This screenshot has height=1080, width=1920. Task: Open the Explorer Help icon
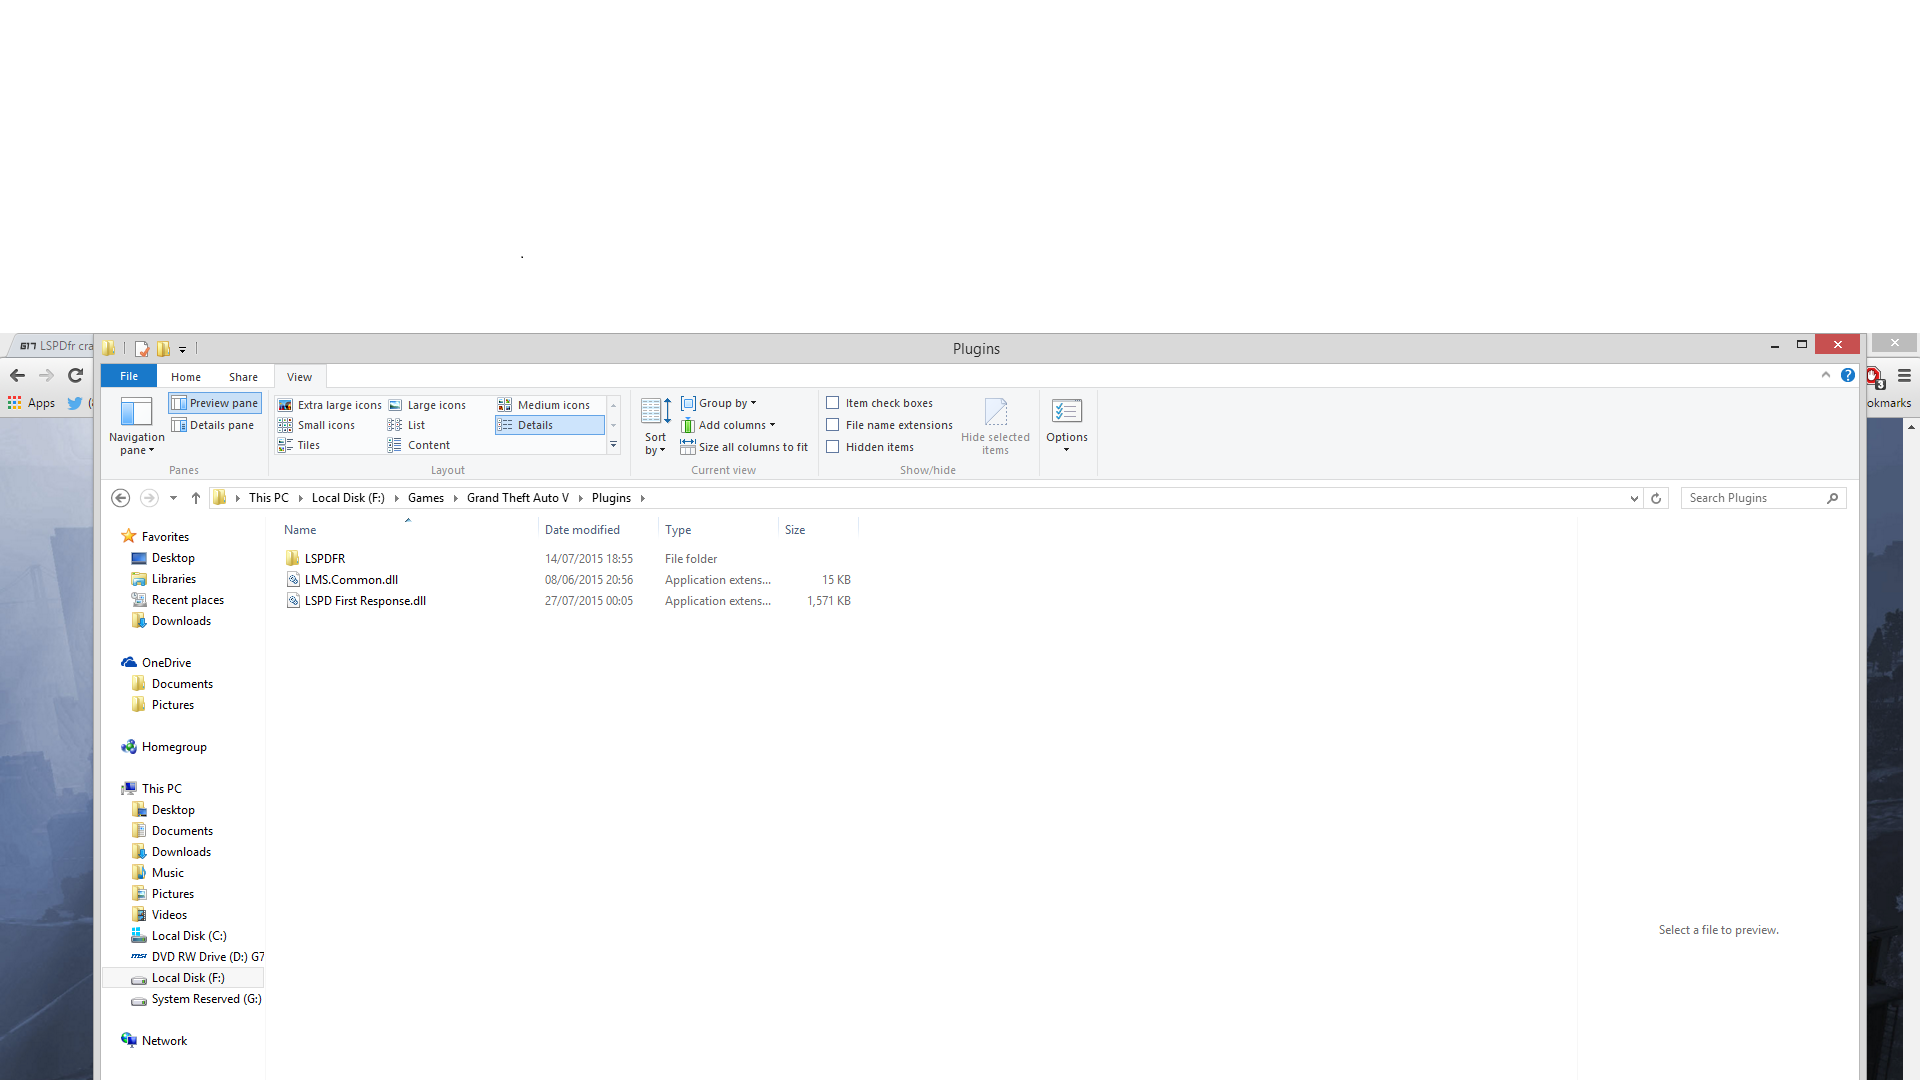click(1848, 375)
